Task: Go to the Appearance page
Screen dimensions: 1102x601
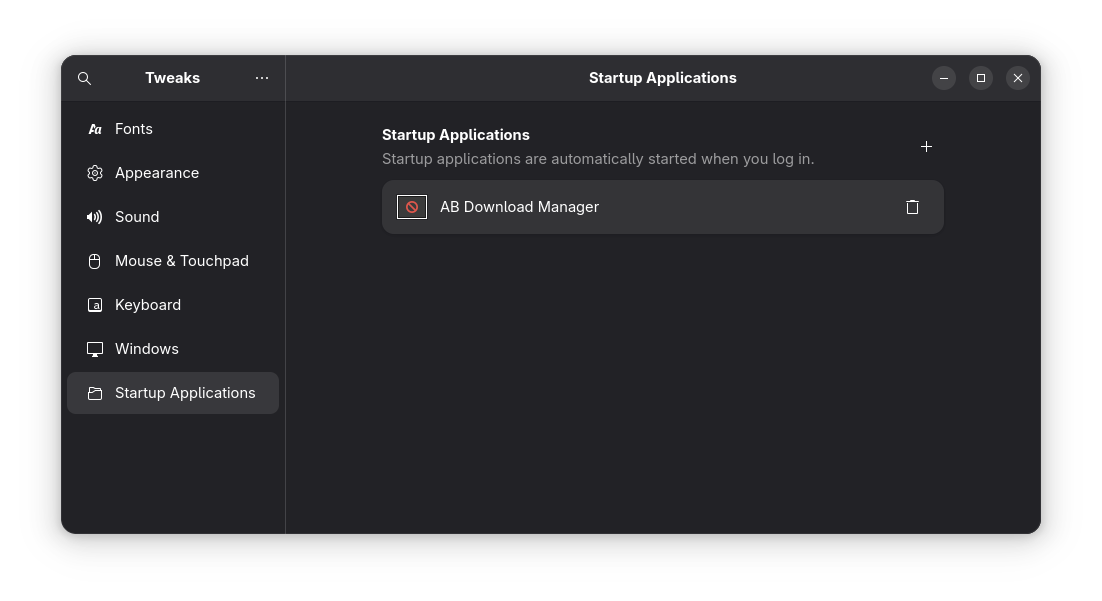Action: pos(173,173)
